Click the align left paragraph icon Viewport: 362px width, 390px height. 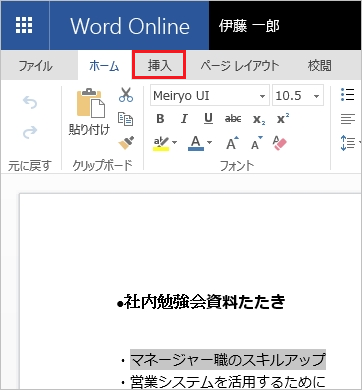[x=348, y=119]
